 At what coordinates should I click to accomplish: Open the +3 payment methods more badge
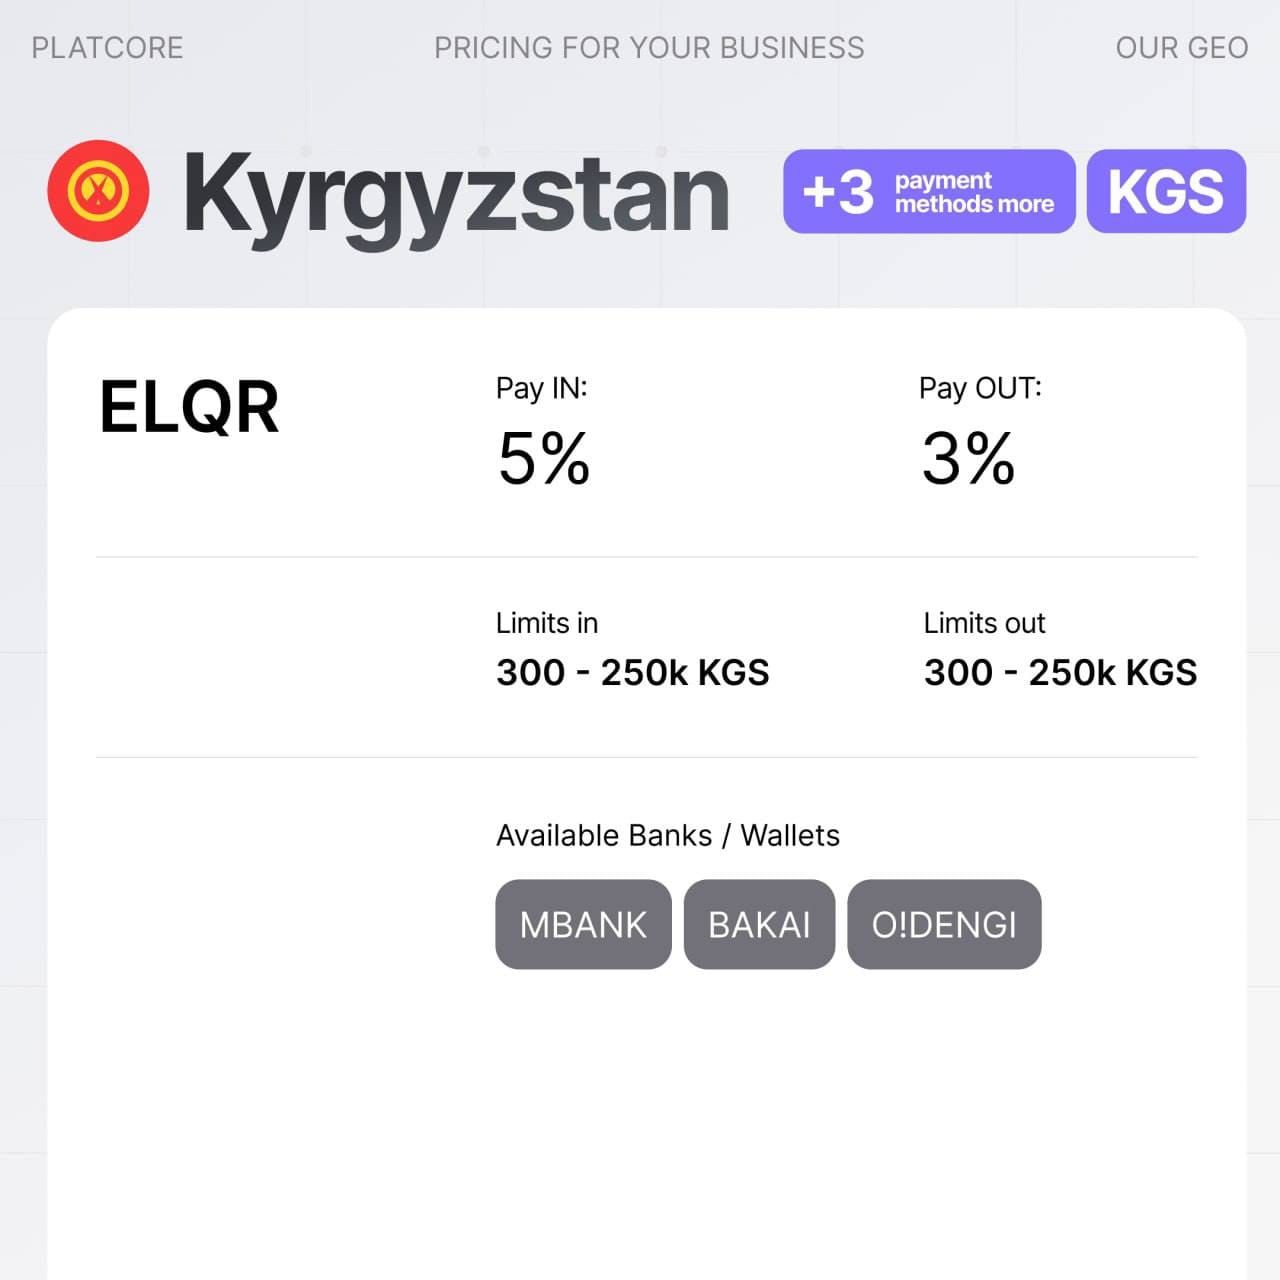point(928,191)
